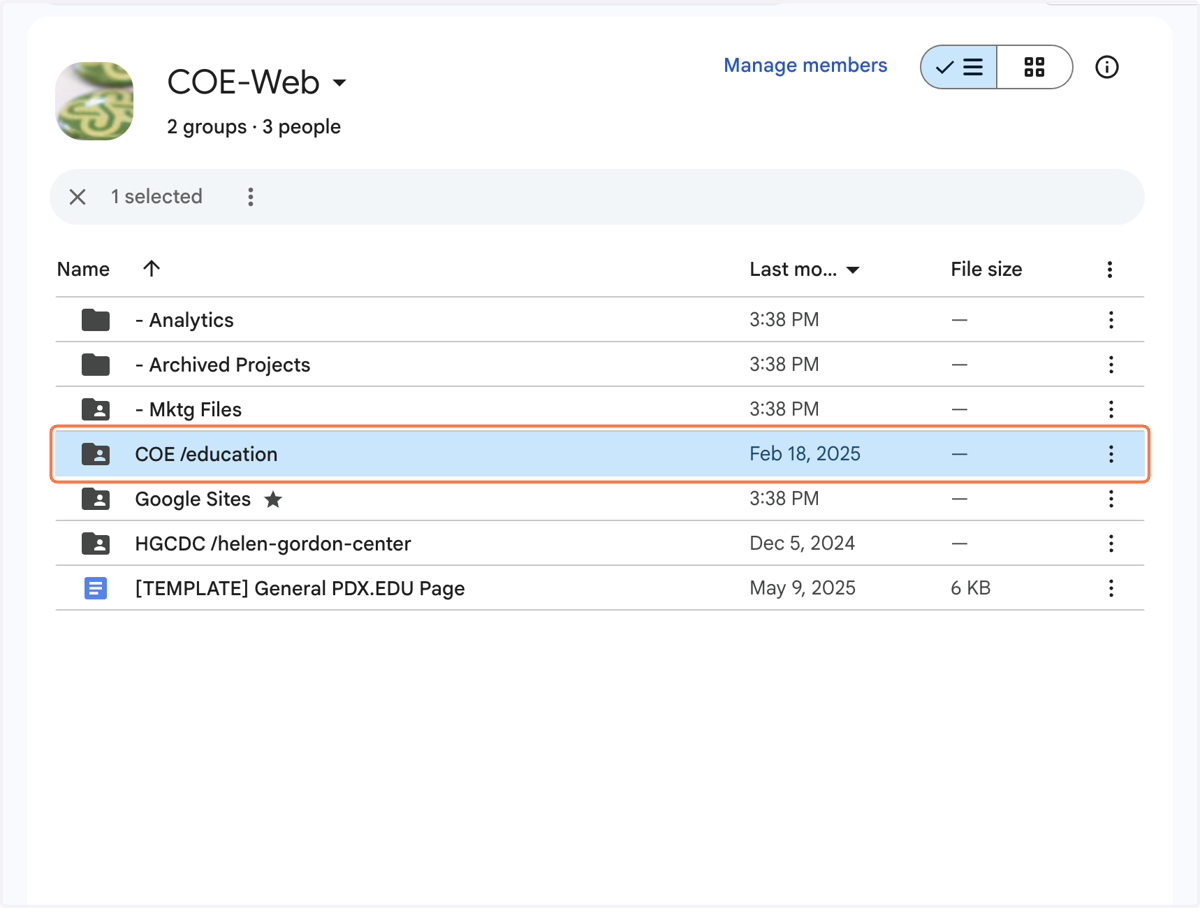Click the Google Docs icon of TEMPLATE file
Screen dimensions: 1200x908
(x=96, y=588)
